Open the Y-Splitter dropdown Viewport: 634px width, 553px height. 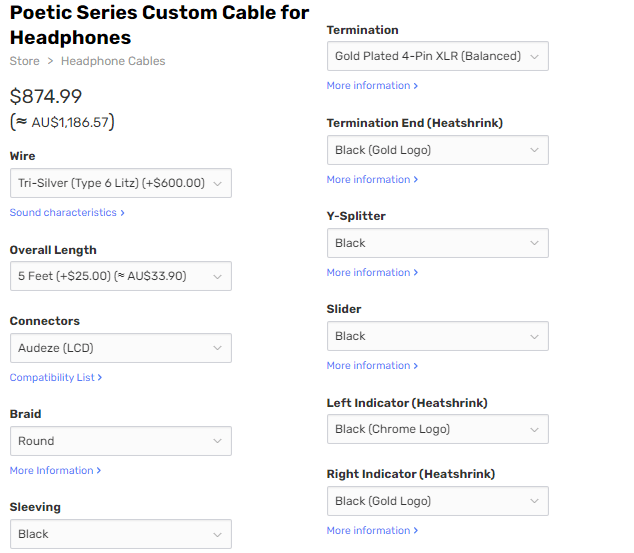coord(437,243)
